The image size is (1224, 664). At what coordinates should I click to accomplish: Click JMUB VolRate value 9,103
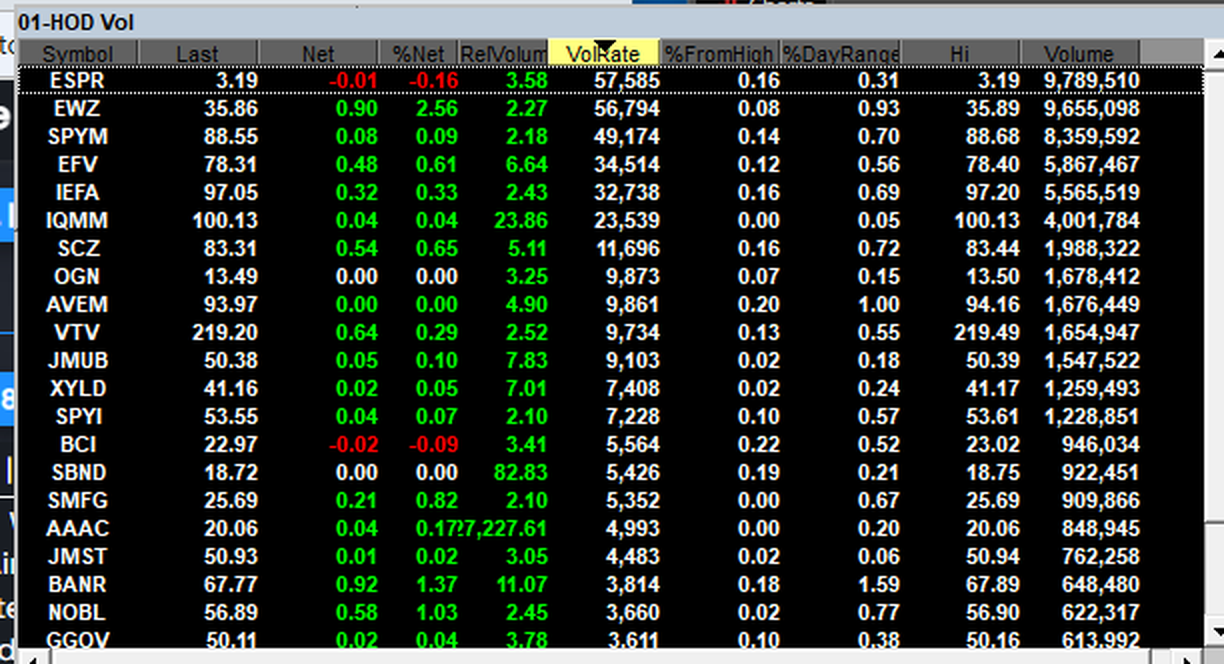[631, 360]
